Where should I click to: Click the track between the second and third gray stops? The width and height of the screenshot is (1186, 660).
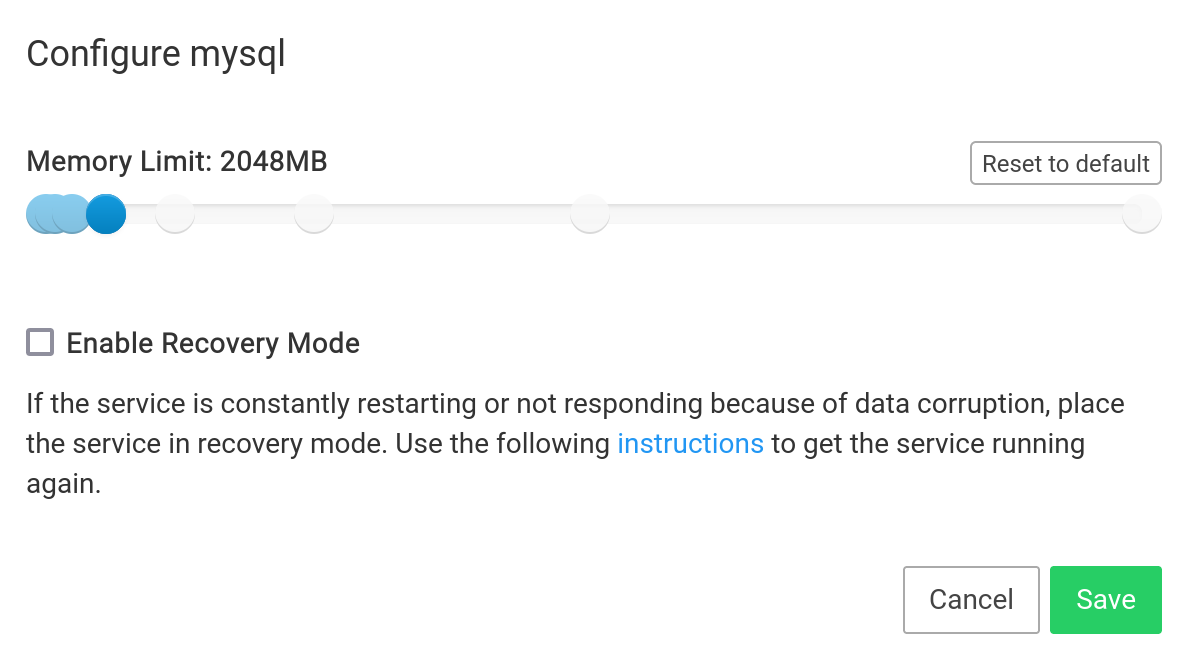(452, 214)
